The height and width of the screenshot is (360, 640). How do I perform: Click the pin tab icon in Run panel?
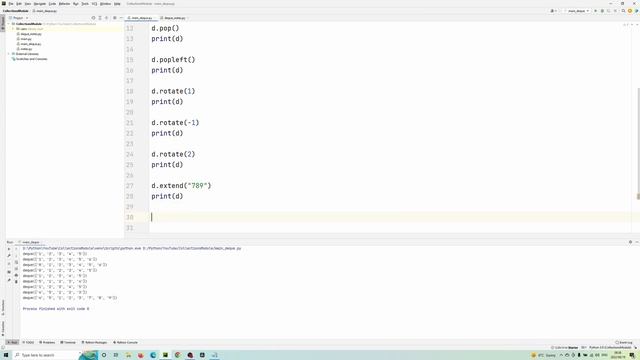pos(9,280)
